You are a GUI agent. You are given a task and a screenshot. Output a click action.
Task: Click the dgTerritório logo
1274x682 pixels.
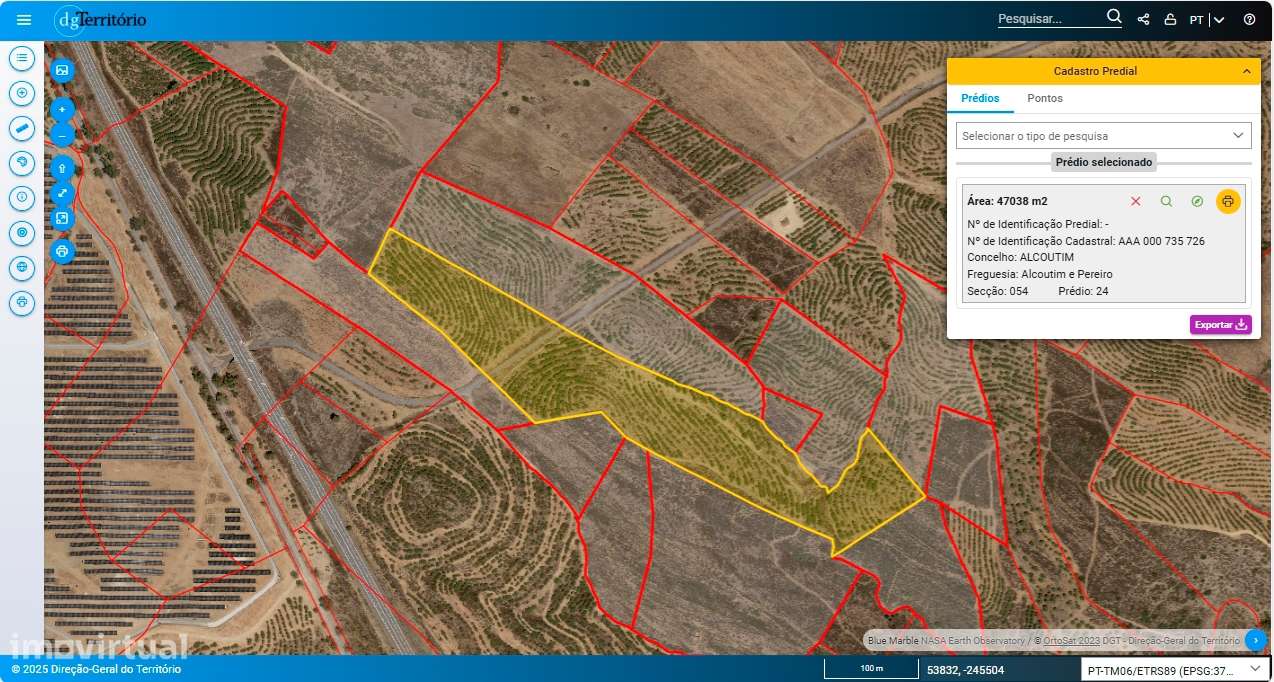(x=100, y=19)
